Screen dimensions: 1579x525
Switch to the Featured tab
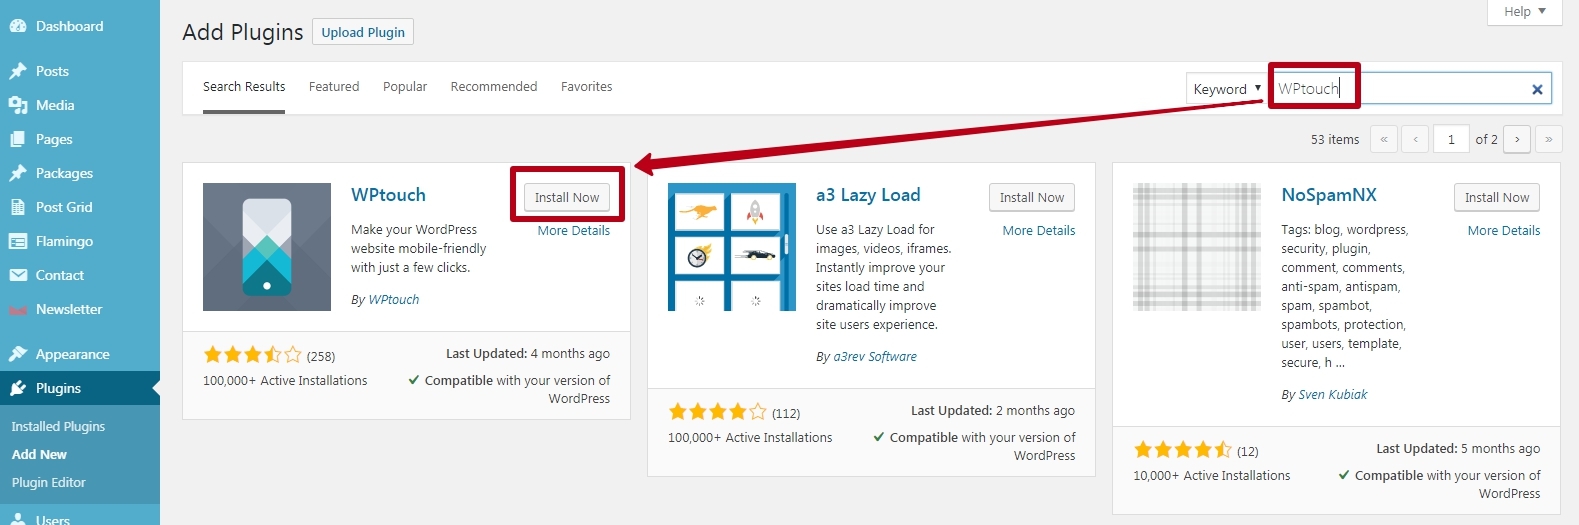pos(334,87)
